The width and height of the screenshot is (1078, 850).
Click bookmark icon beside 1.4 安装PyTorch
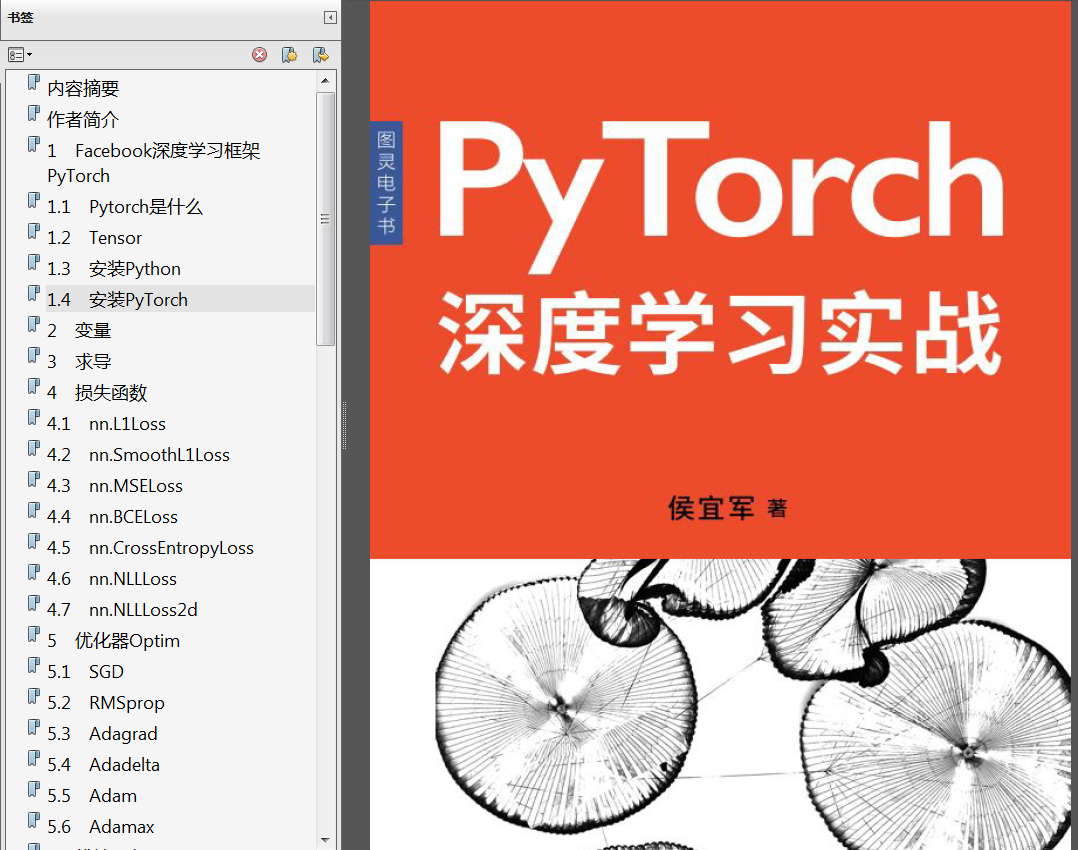[34, 294]
